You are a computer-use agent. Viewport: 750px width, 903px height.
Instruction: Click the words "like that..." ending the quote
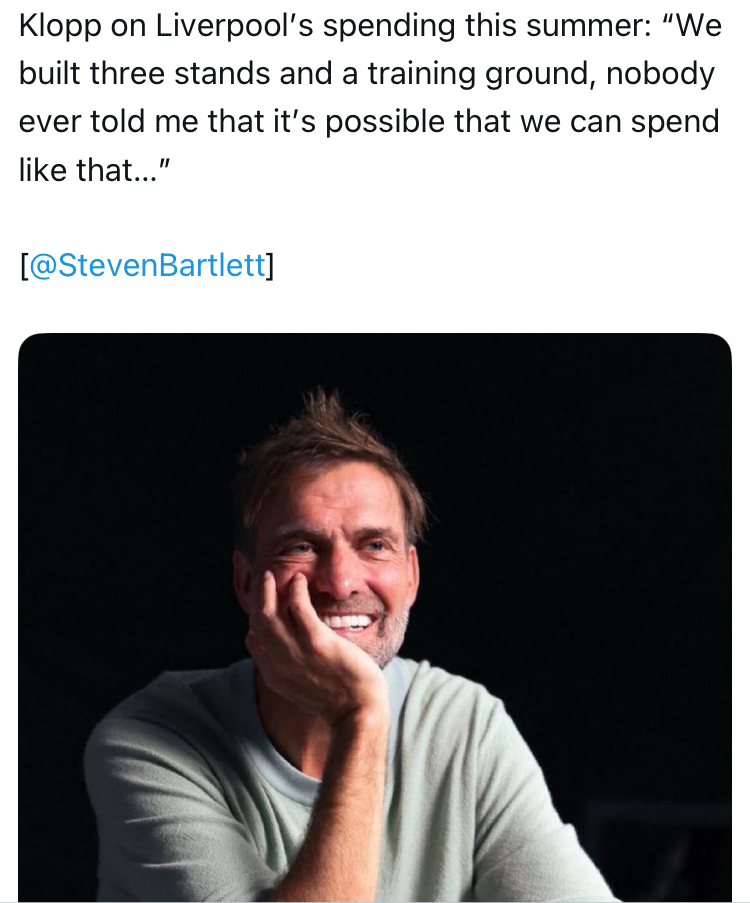(96, 170)
